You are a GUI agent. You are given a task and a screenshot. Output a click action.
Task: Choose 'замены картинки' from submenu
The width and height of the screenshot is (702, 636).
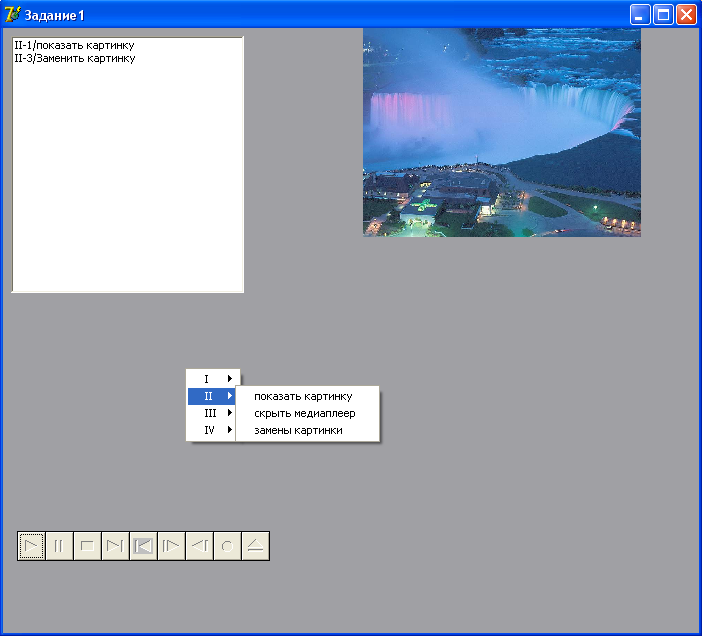[x=307, y=431]
